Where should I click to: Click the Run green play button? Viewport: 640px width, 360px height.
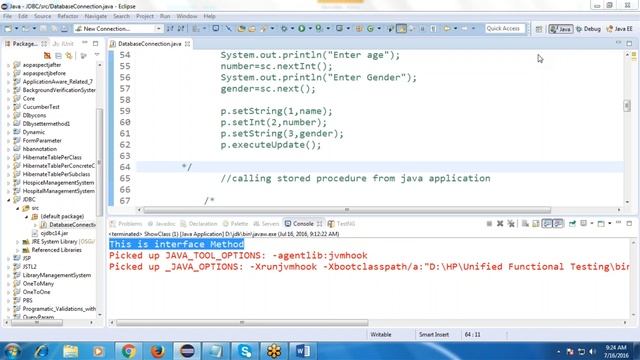pos(302,29)
